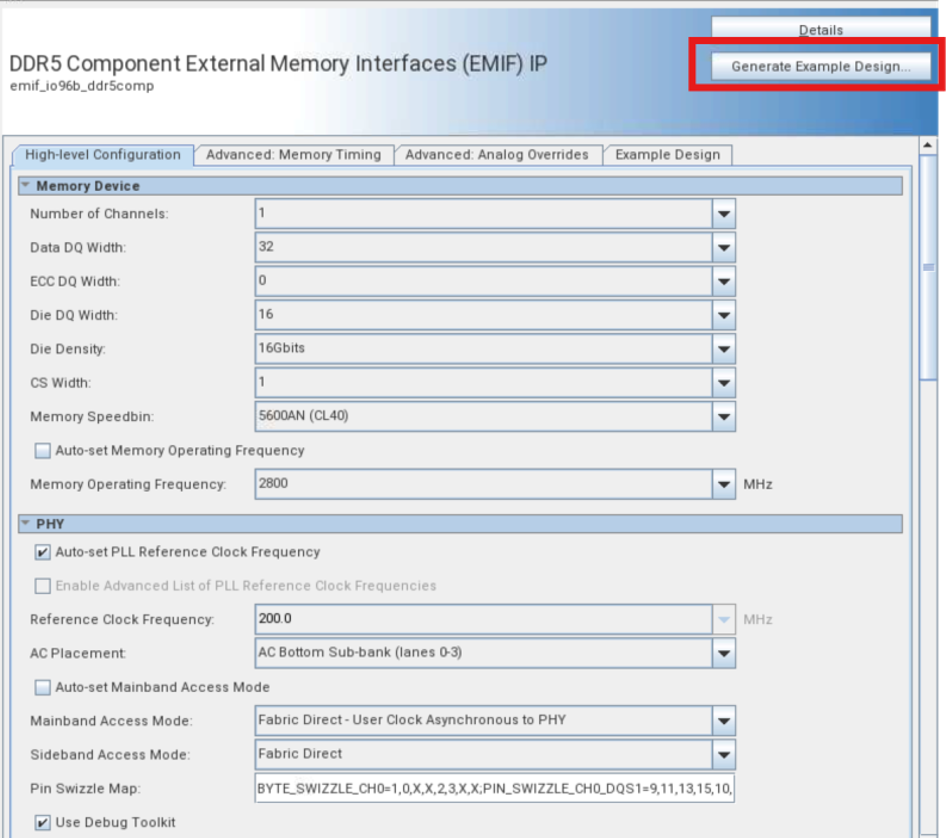Image resolution: width=946 pixels, height=838 pixels.
Task: Open the ECC DQ Width dropdown arrow
Action: (x=724, y=282)
